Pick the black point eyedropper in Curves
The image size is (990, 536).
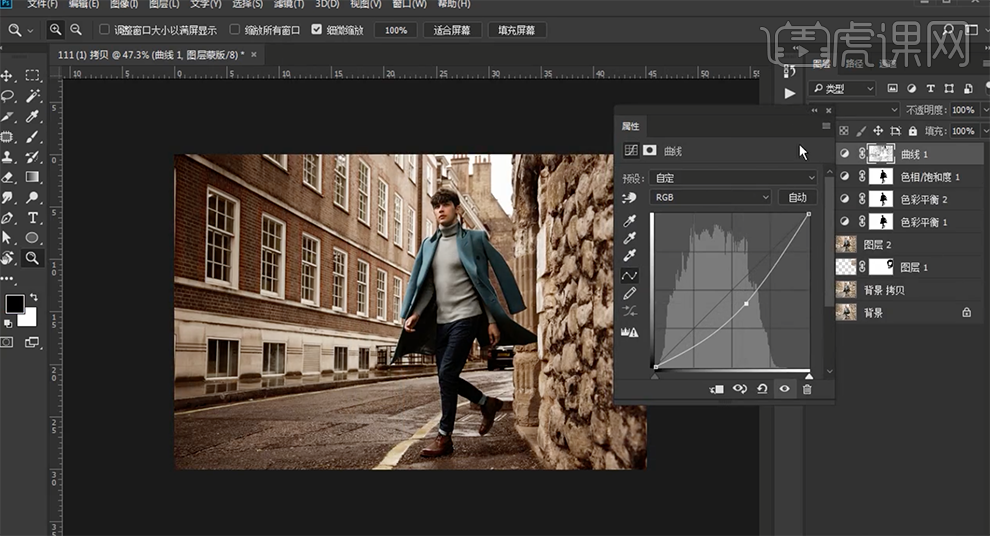[630, 220]
